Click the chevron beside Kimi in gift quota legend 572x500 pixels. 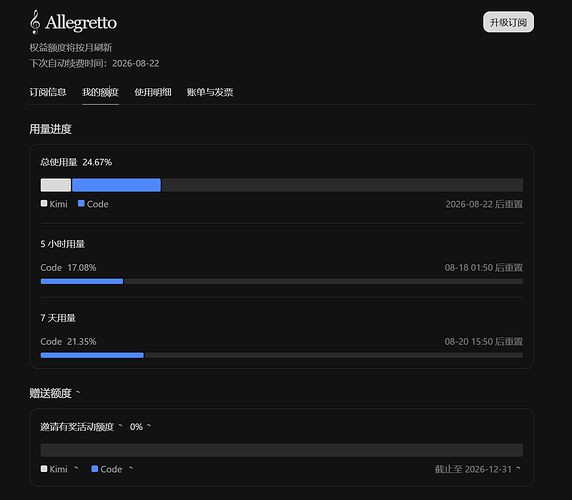click(76, 468)
